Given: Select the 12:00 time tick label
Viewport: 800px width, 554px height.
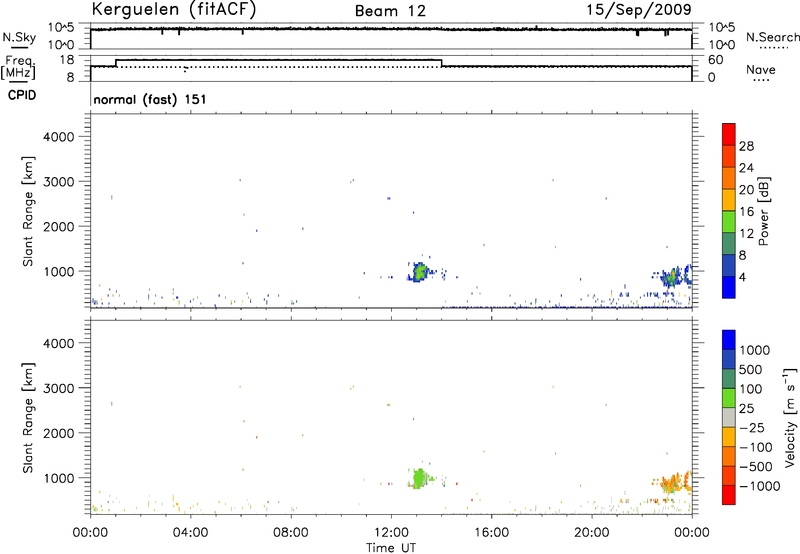Looking at the screenshot, I should (391, 533).
